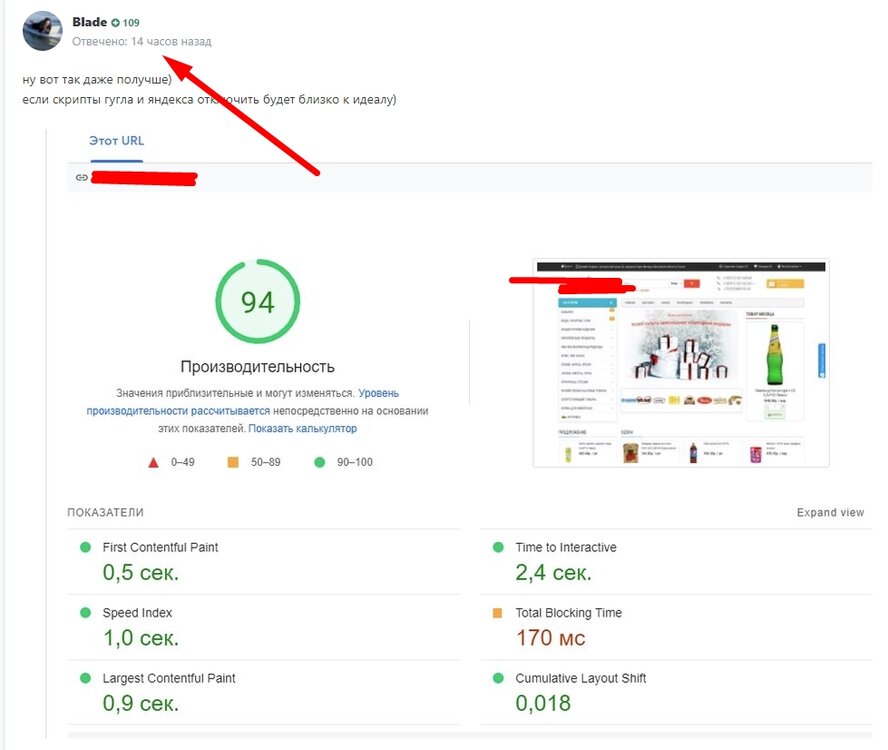The height and width of the screenshot is (750, 888).
Task: Click the red triangle 0–49 legend icon
Action: pos(153,463)
